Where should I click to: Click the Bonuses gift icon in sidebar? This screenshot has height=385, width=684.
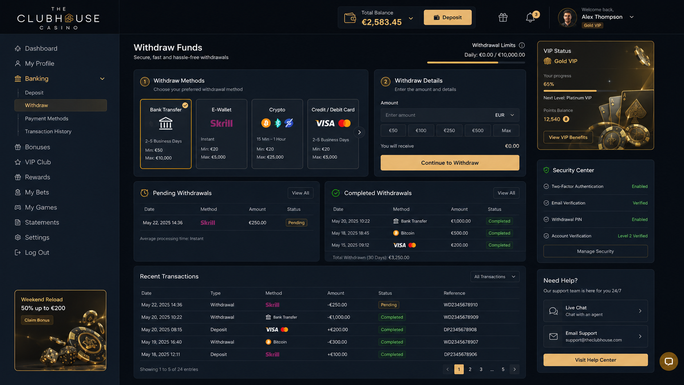point(17,147)
